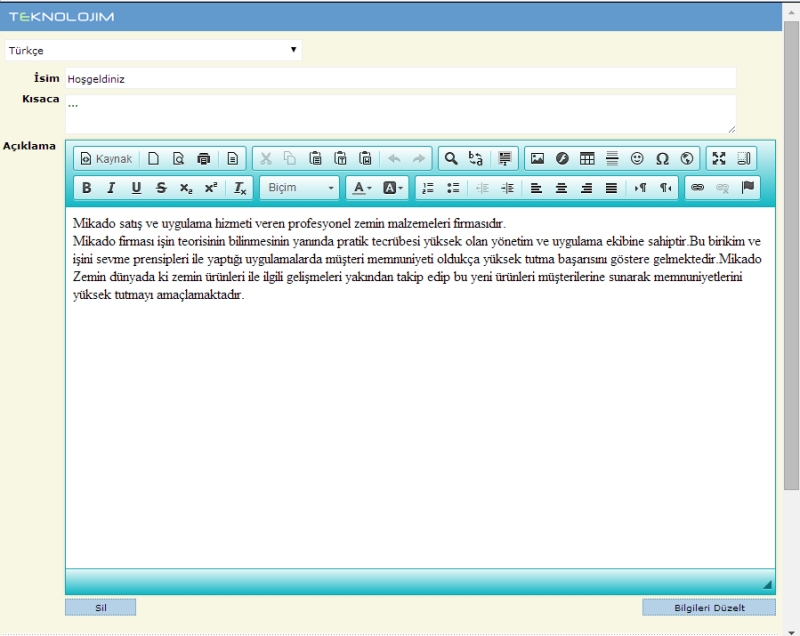This screenshot has width=800, height=636.
Task: Open the templates icon
Action: tap(233, 159)
